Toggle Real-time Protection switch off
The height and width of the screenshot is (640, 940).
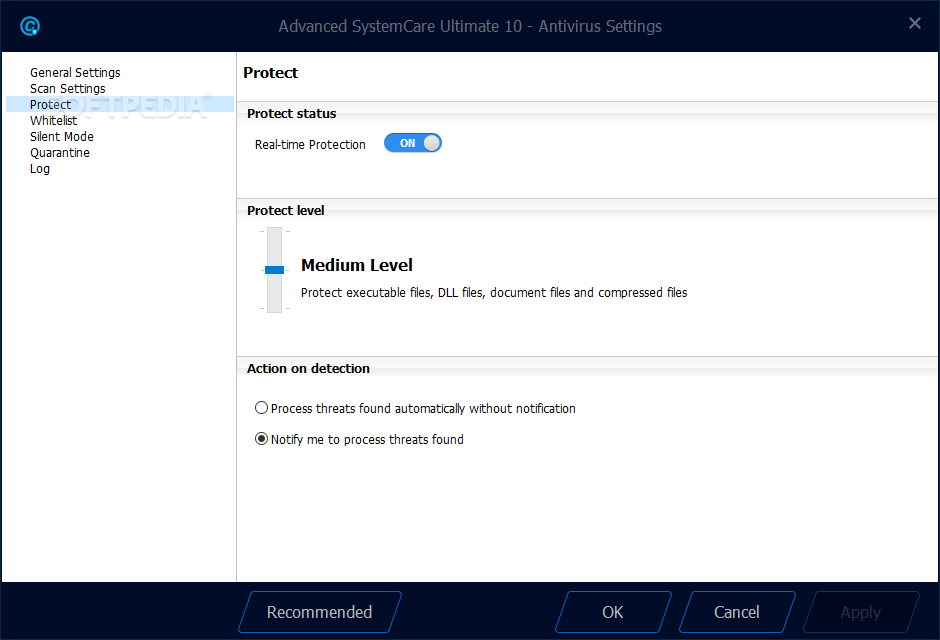point(412,143)
